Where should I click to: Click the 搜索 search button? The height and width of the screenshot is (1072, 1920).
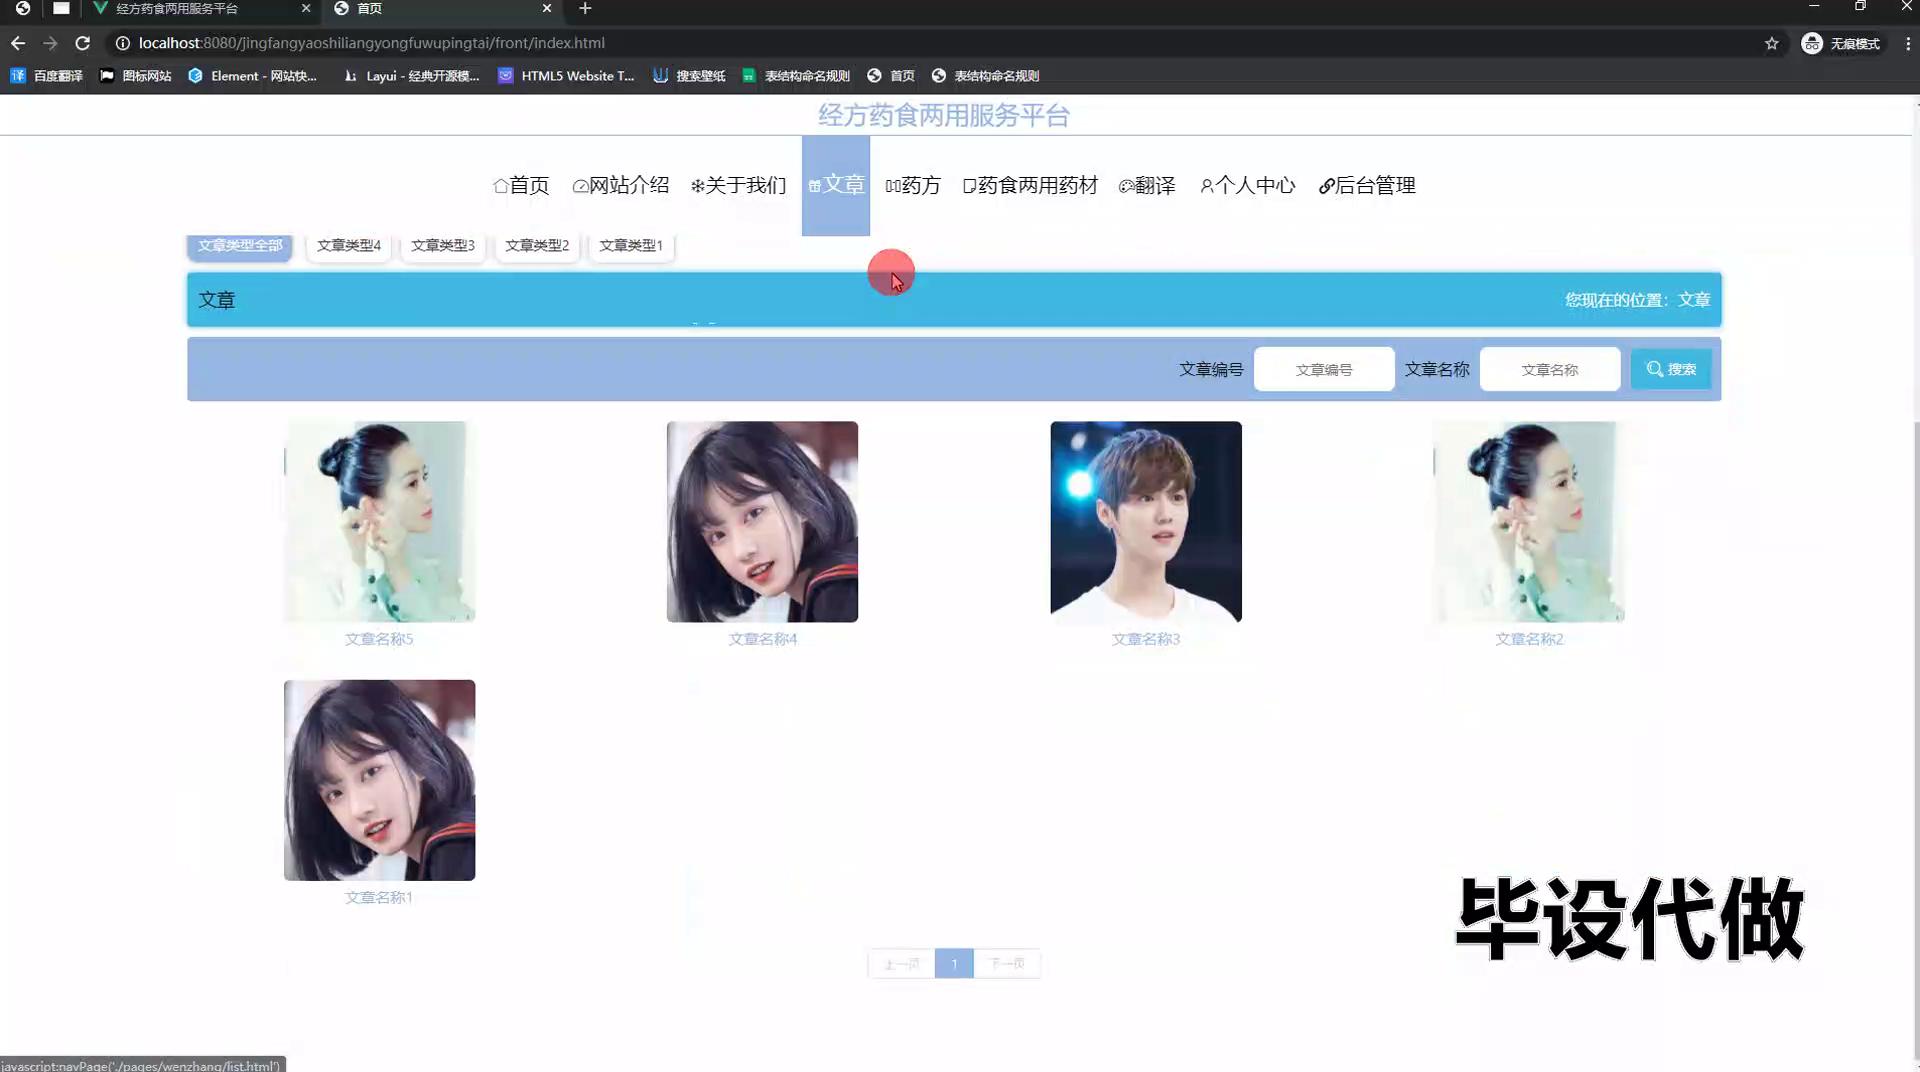coord(1670,369)
